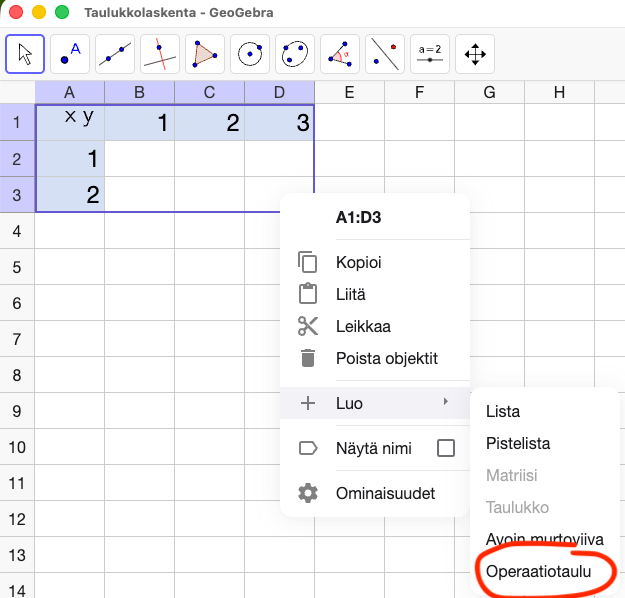
Task: Activate the Circle with center tool
Action: (250, 54)
